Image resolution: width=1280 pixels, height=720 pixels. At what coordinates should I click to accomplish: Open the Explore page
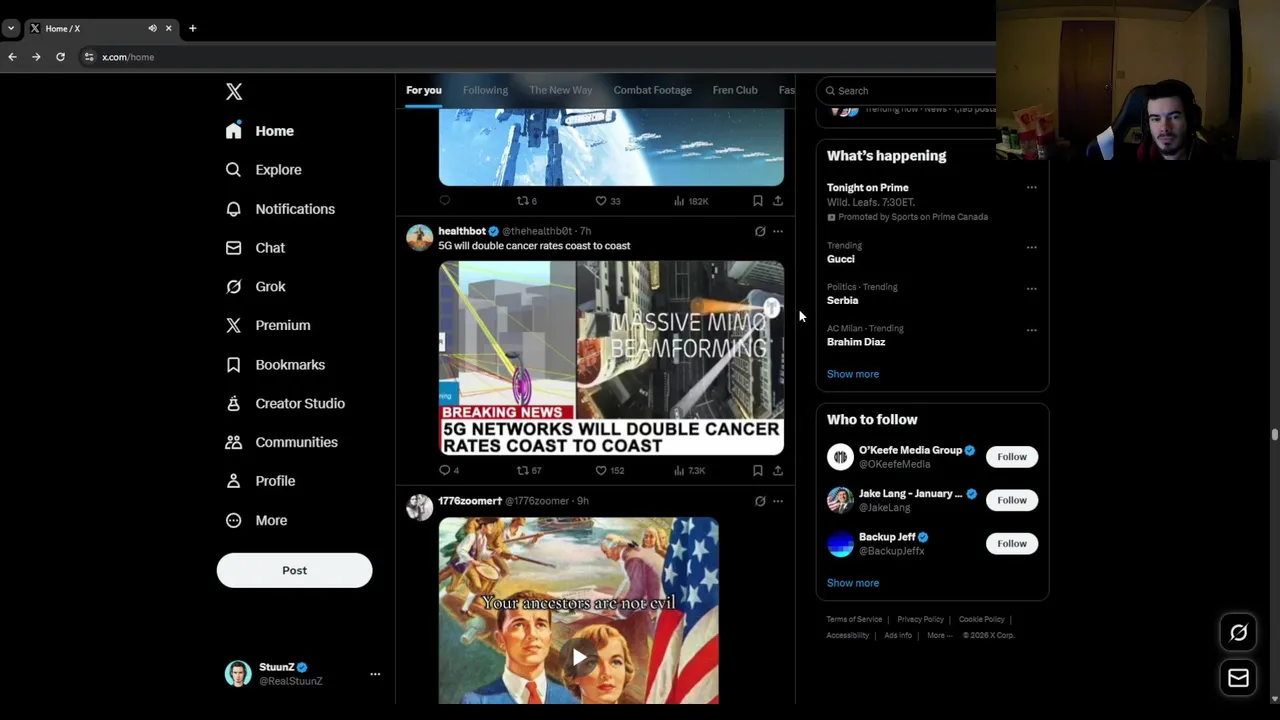pos(264,170)
